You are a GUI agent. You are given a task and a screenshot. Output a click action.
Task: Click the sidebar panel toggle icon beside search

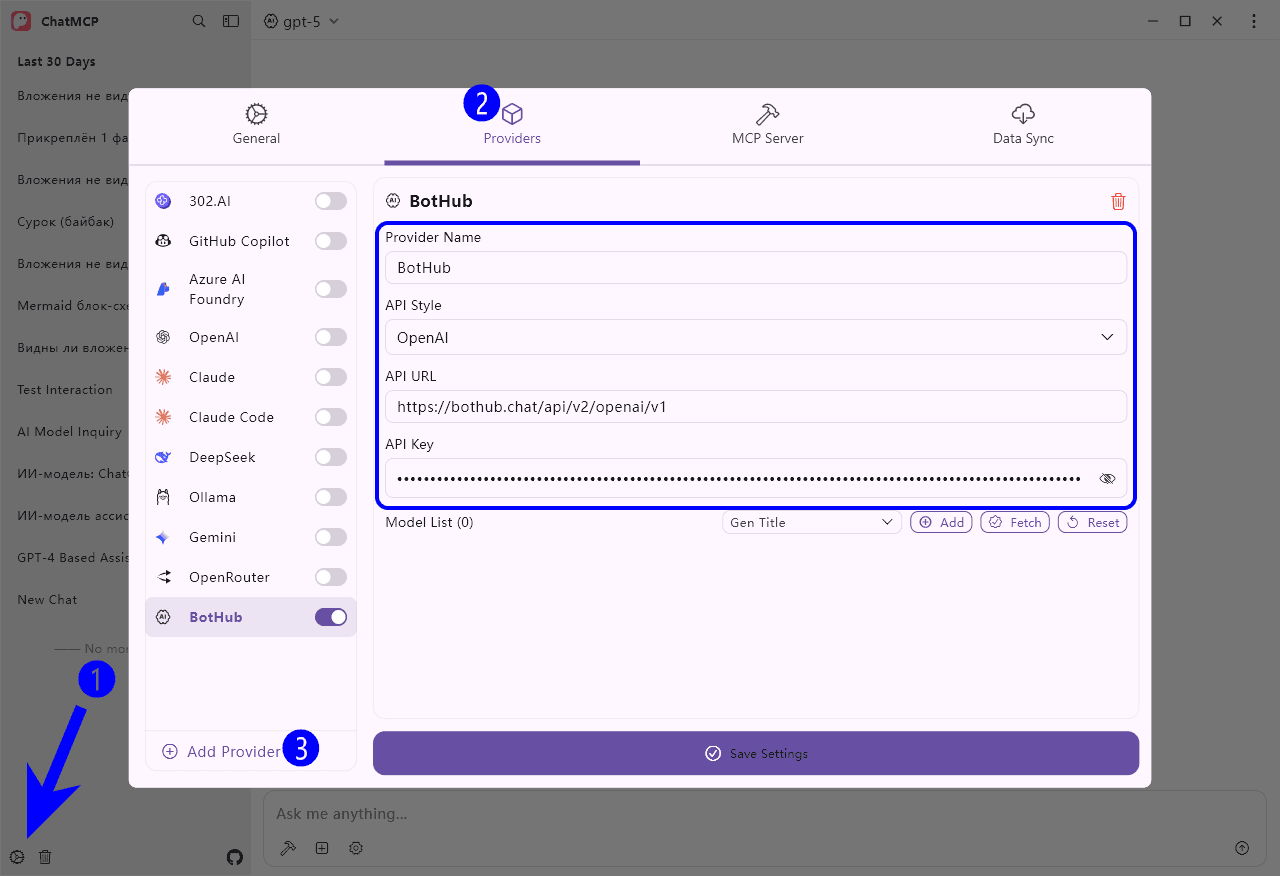click(231, 20)
